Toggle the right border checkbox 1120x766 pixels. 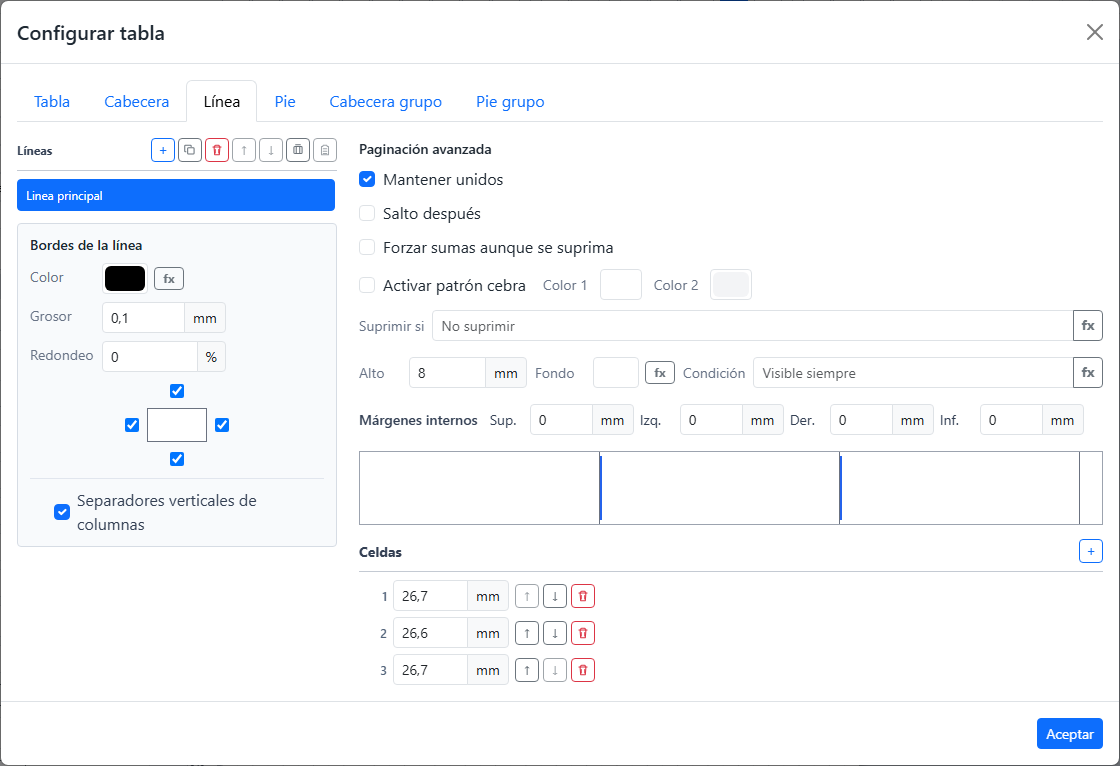(x=222, y=425)
